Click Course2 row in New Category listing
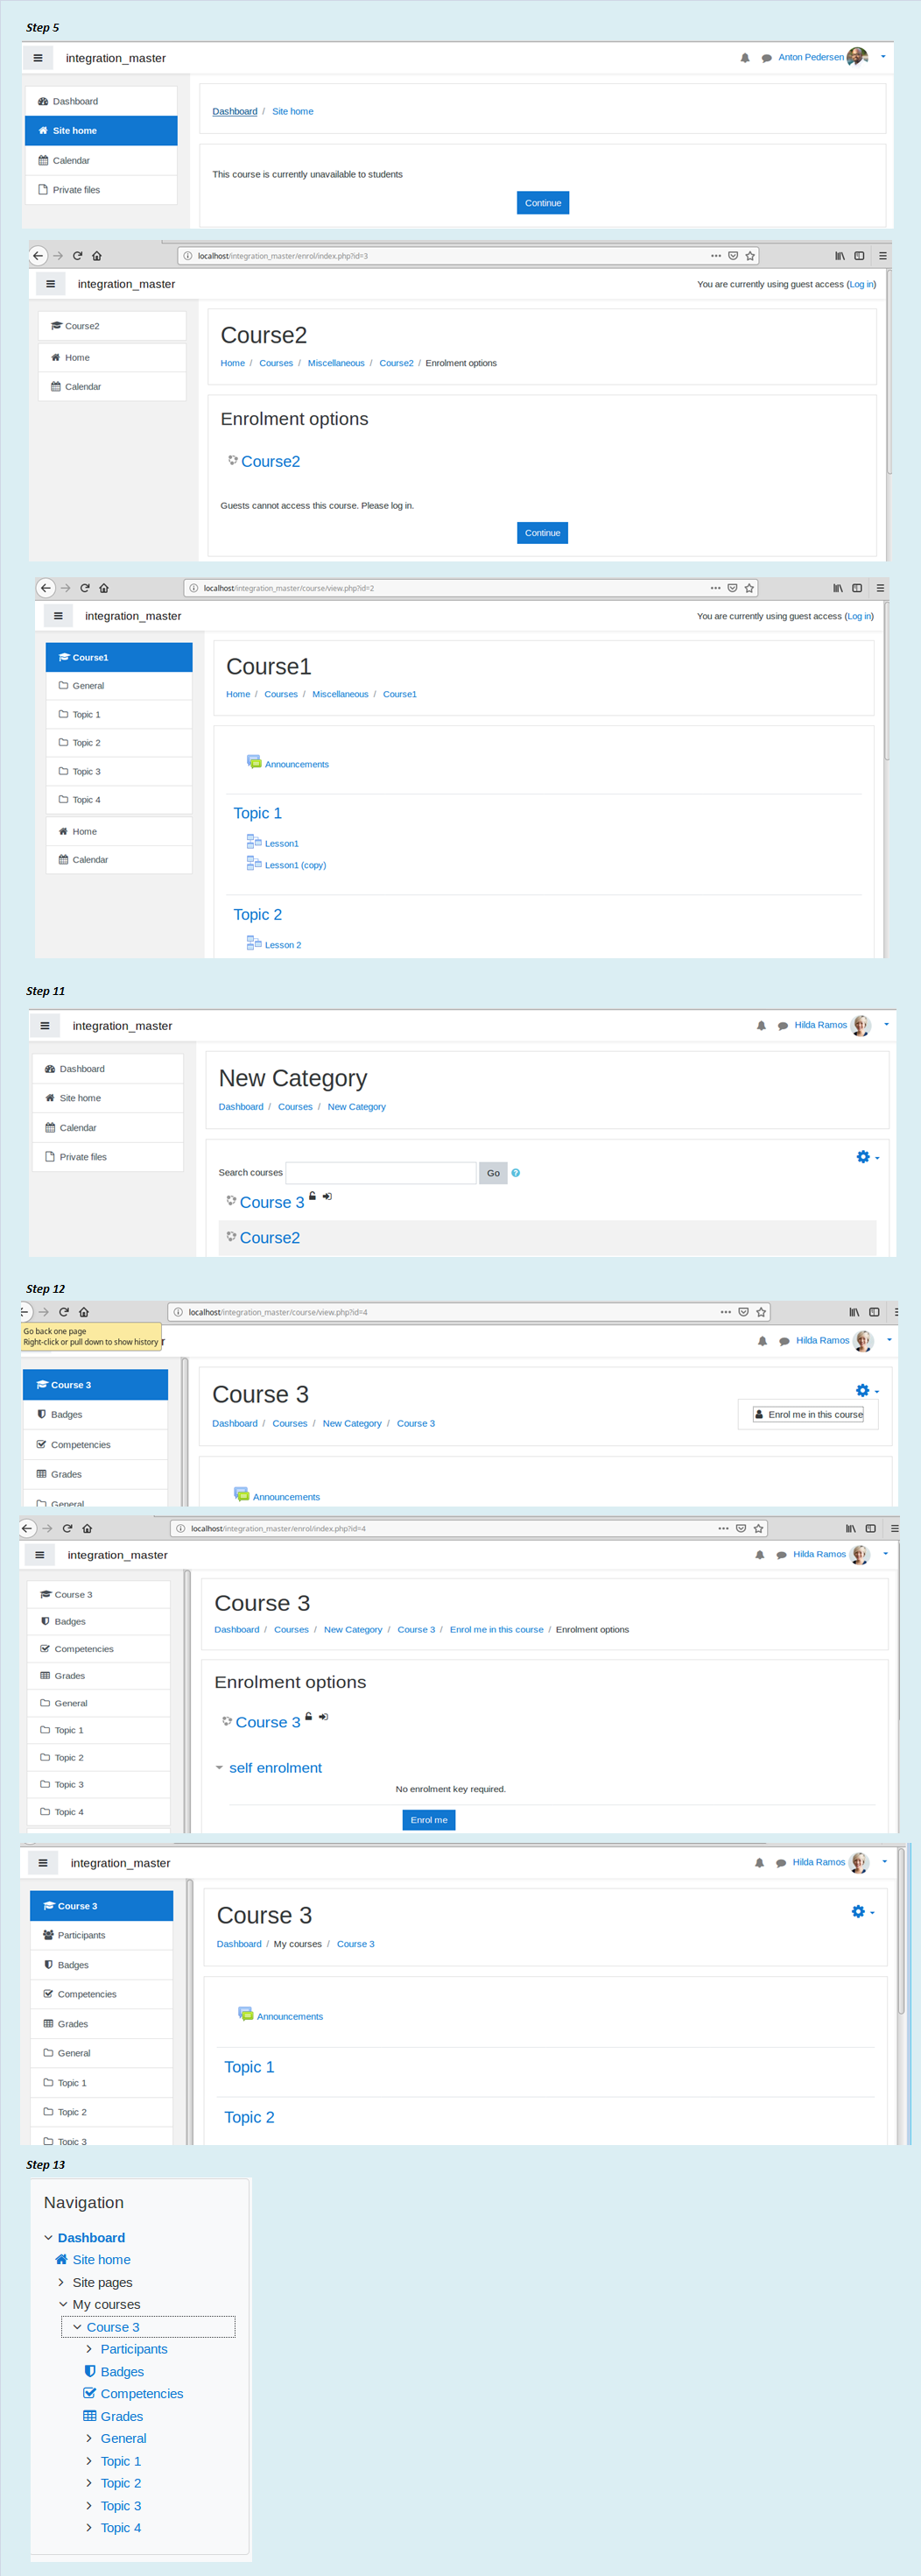 [x=547, y=1238]
